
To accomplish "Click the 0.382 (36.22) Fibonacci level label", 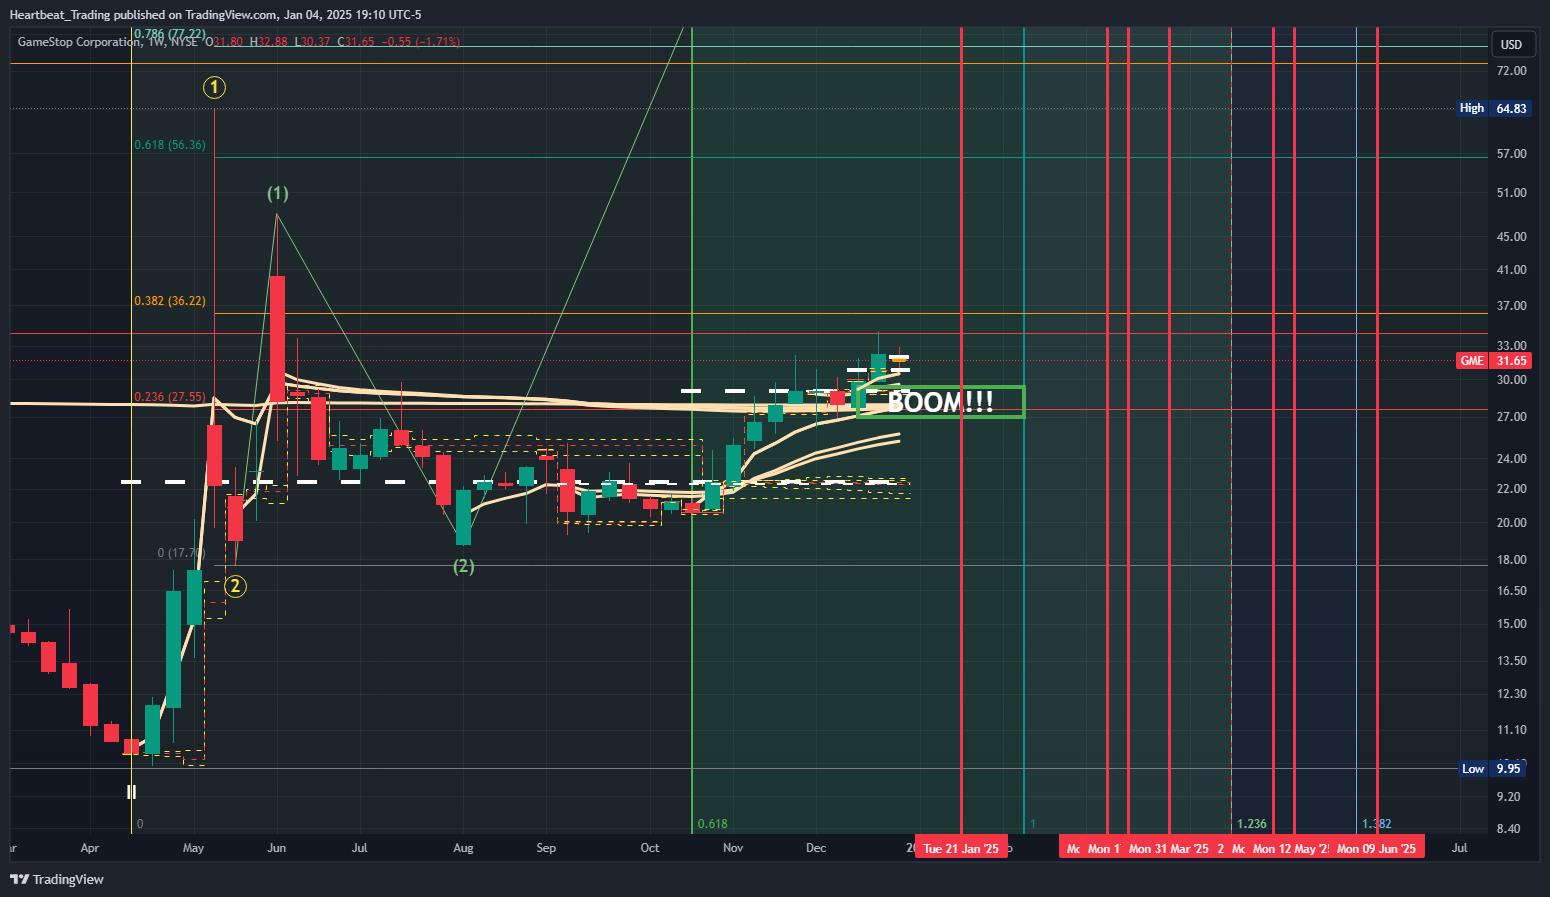I will point(170,301).
